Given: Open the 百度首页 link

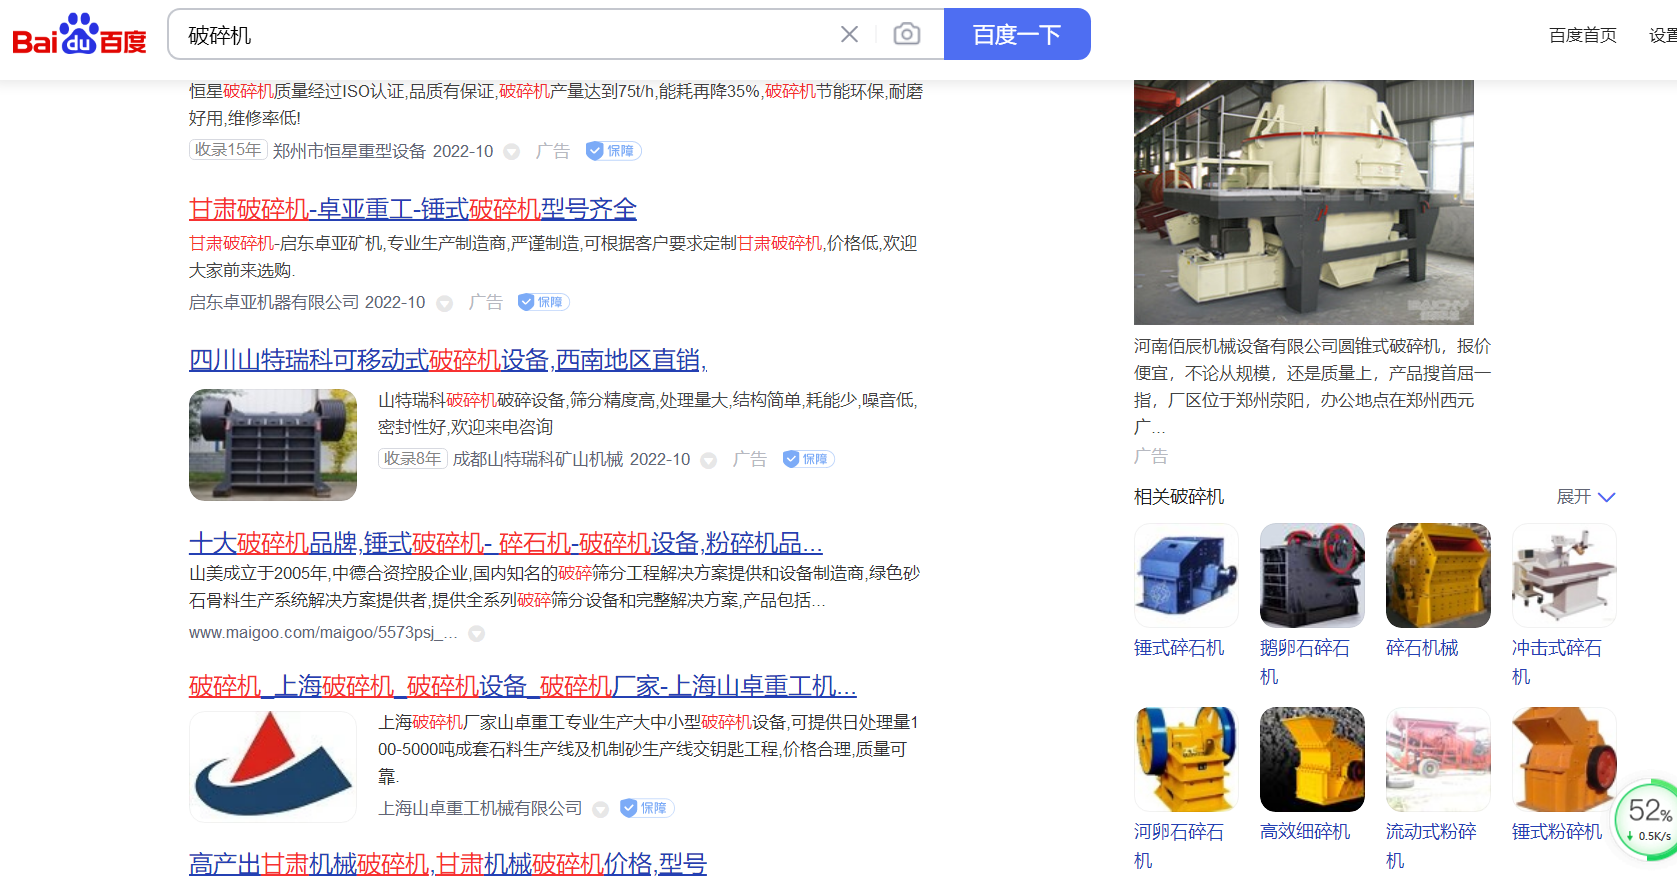Looking at the screenshot, I should click(1582, 35).
